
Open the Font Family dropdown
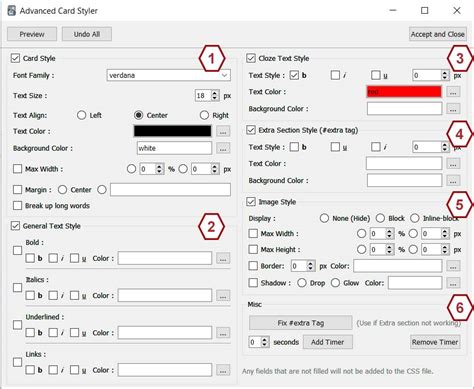(169, 75)
